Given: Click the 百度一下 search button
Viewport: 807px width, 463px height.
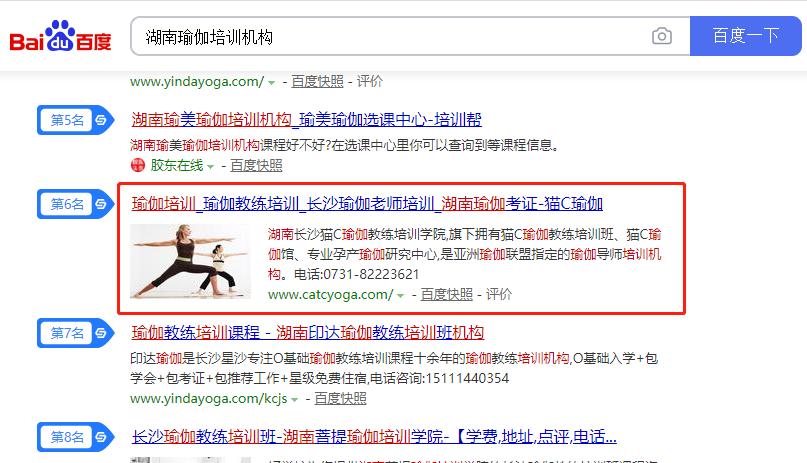Looking at the screenshot, I should 745,36.
